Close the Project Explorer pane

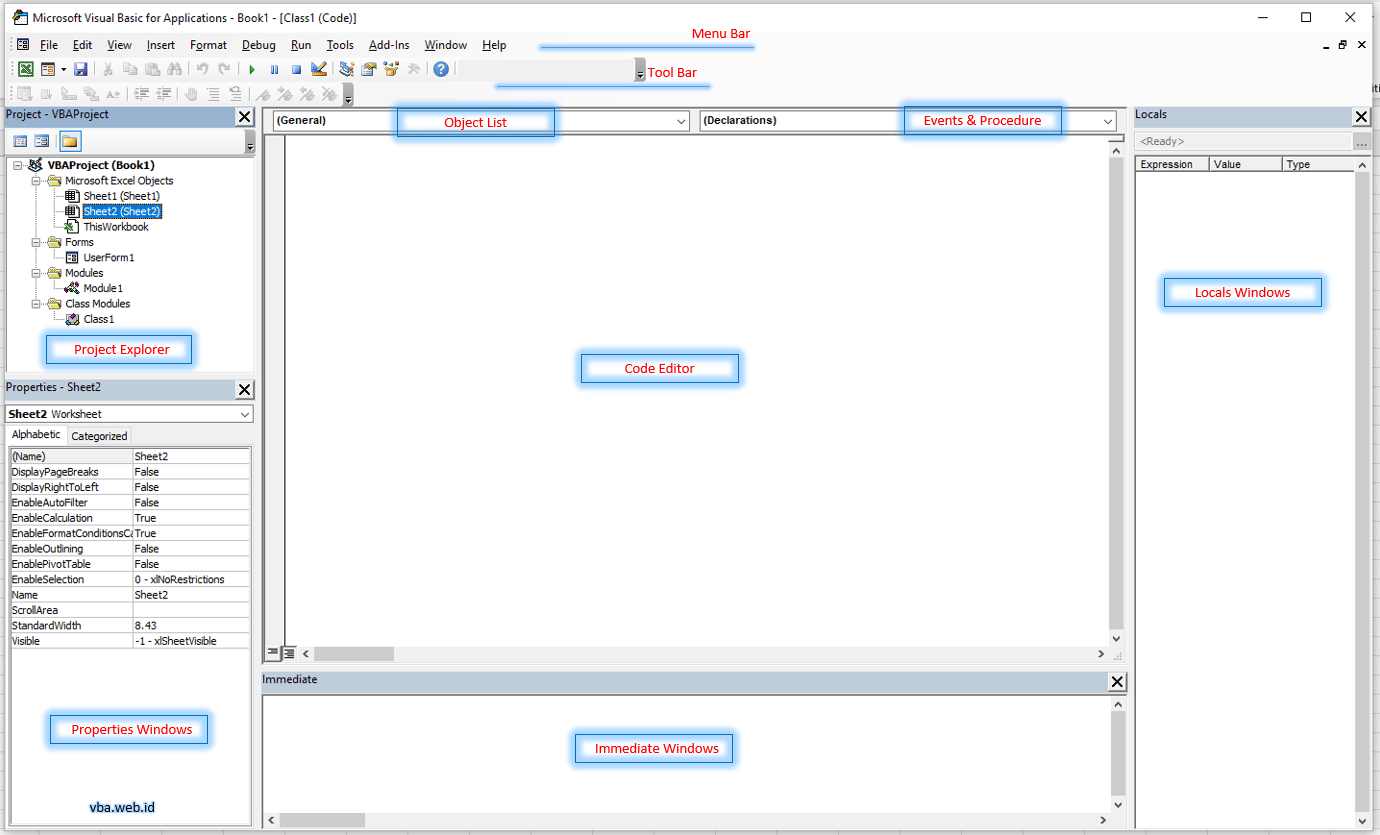pos(244,117)
